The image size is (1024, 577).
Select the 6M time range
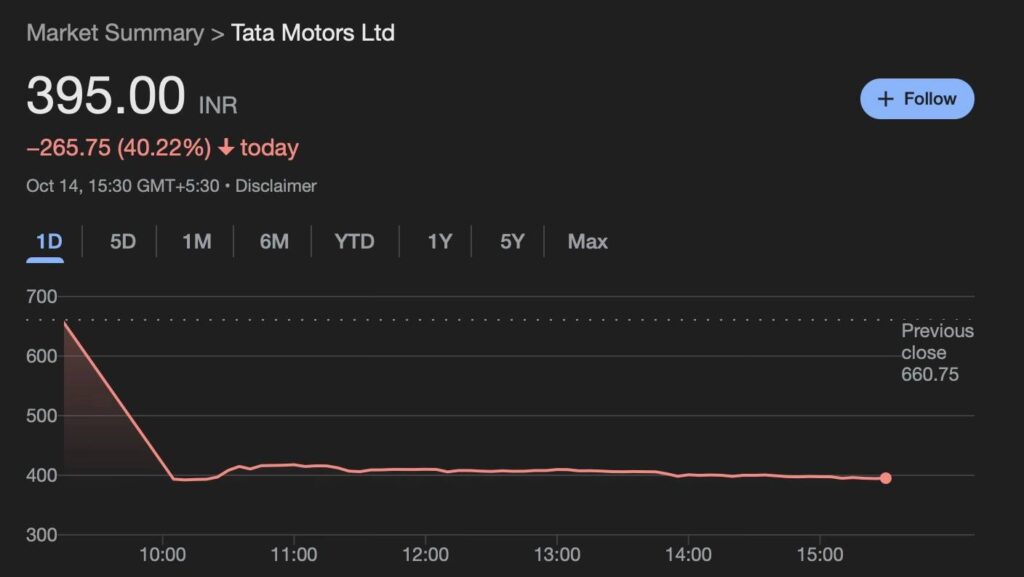[x=272, y=241]
